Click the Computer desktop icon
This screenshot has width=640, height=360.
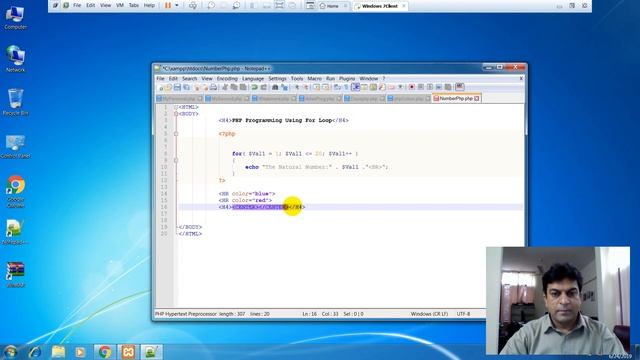click(15, 17)
